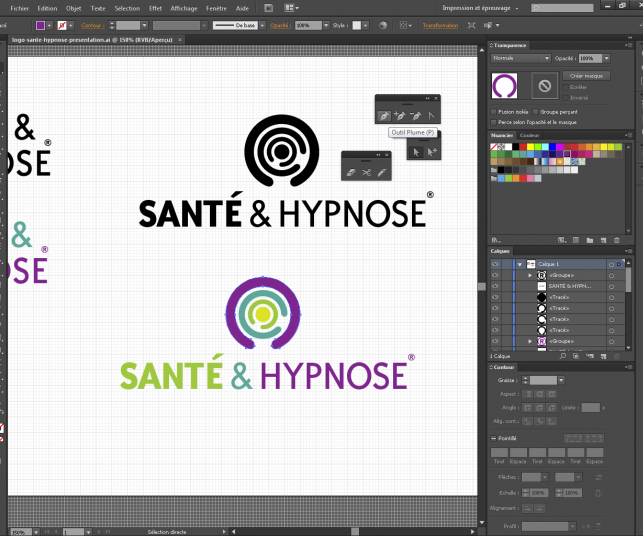Click new swatch group folder icon
The width and height of the screenshot is (643, 536).
tap(590, 240)
